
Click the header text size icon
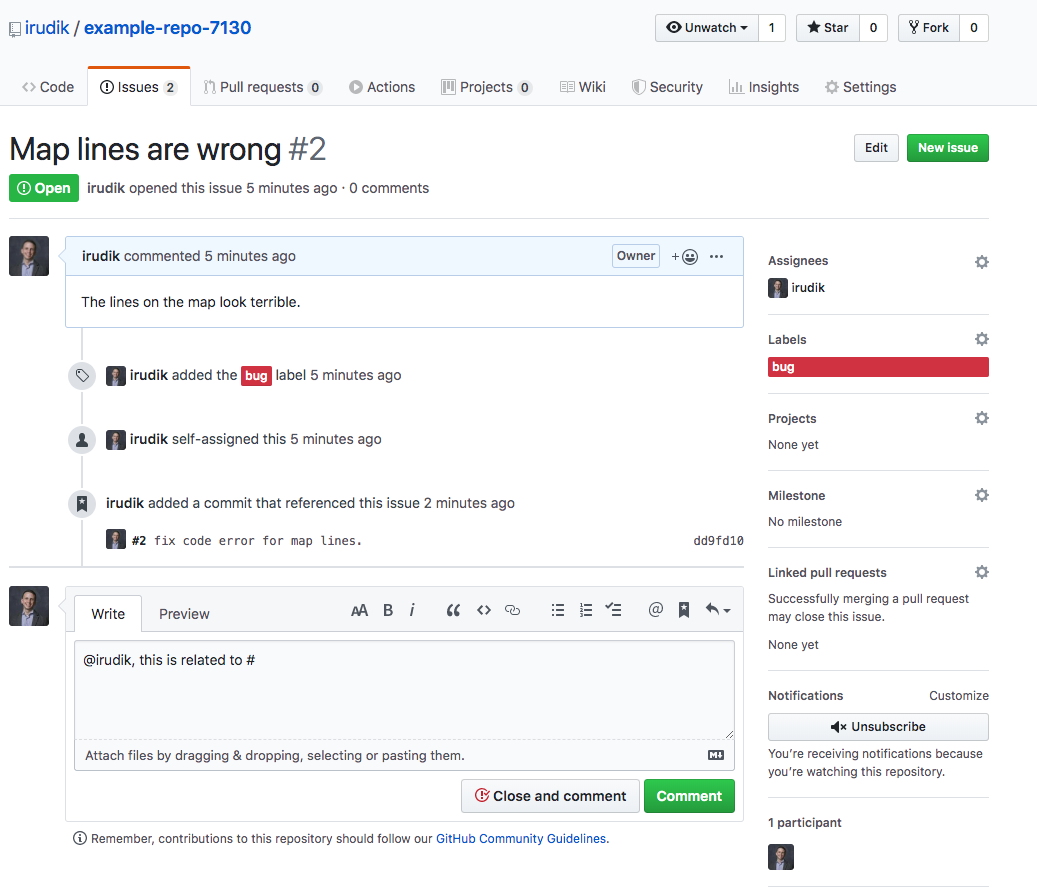point(359,610)
